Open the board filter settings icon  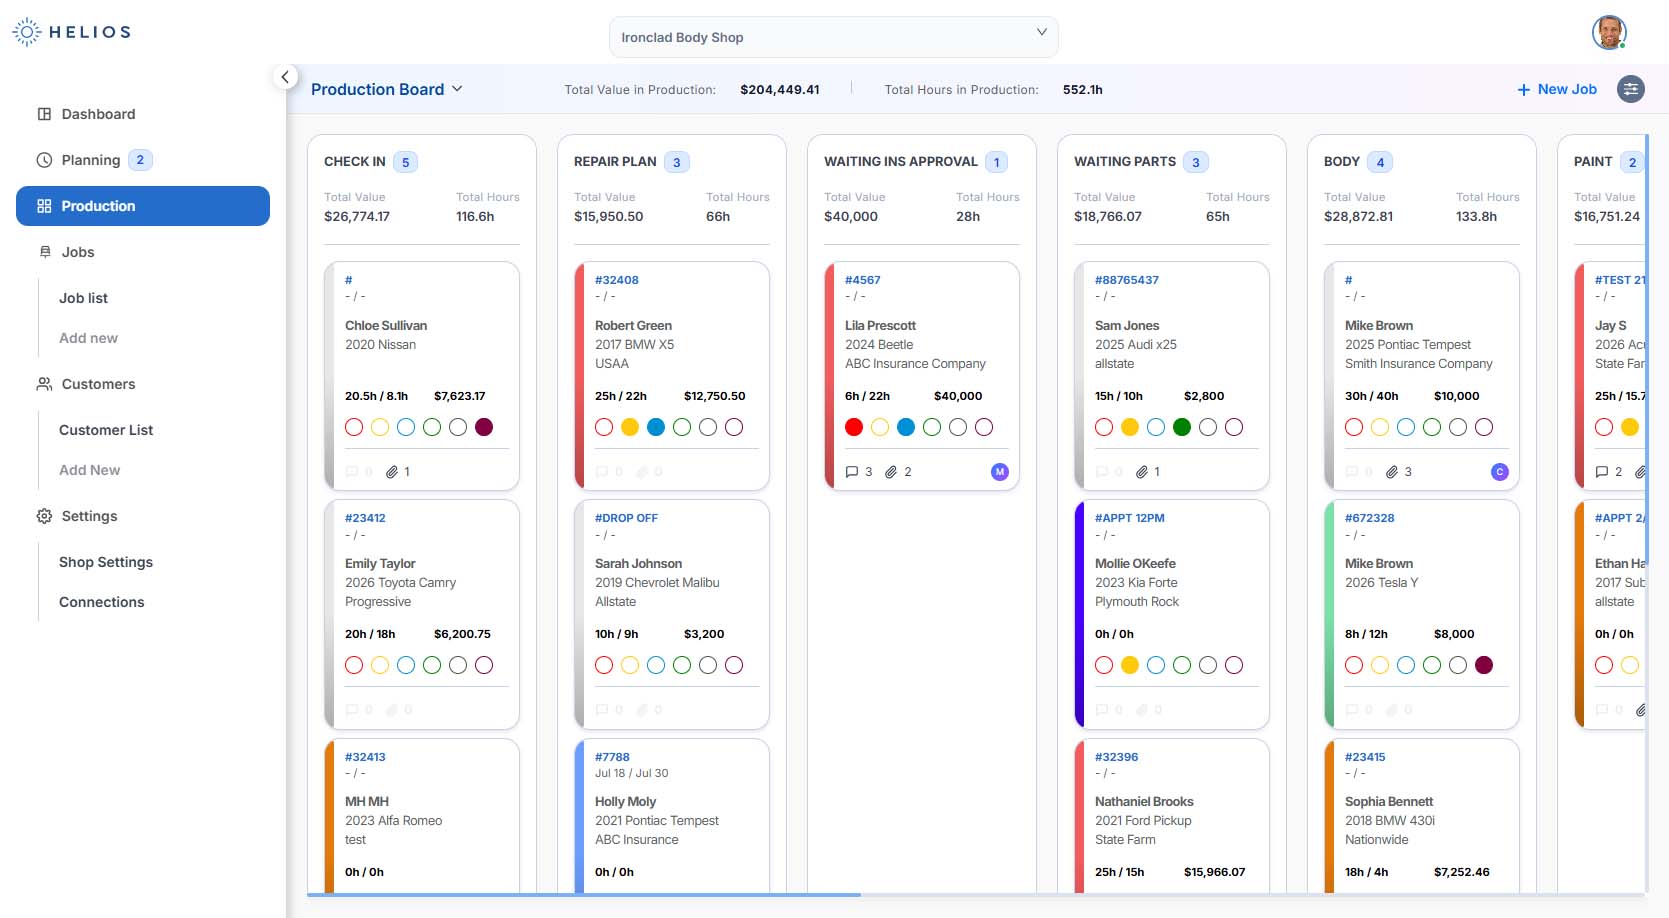pos(1631,89)
